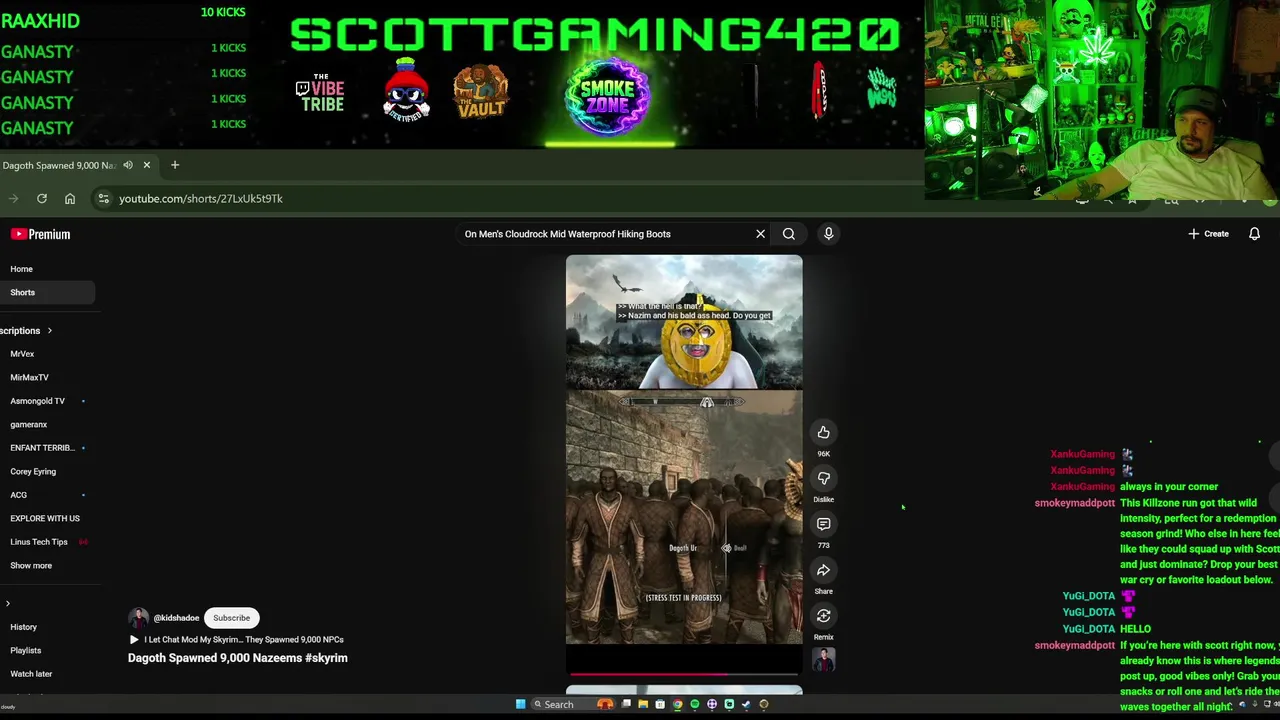Click the search magnifier button

[x=789, y=234]
